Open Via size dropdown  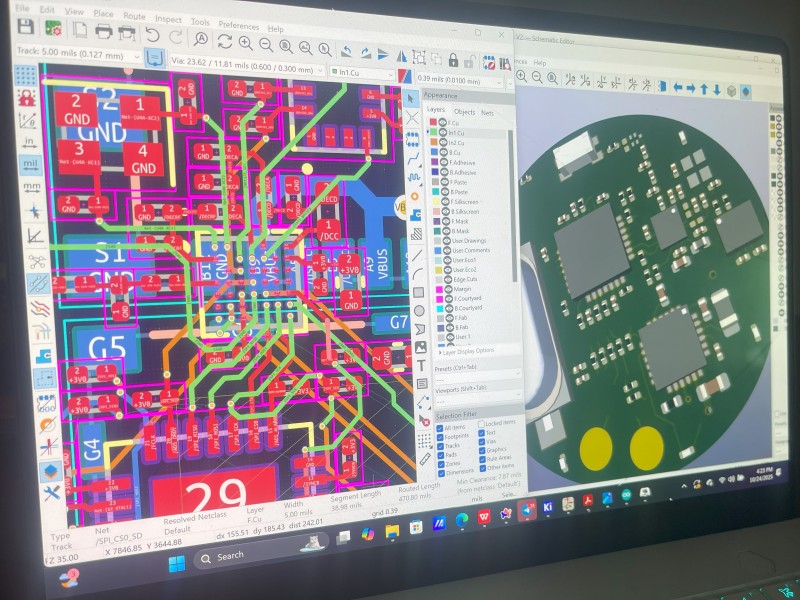coord(247,67)
